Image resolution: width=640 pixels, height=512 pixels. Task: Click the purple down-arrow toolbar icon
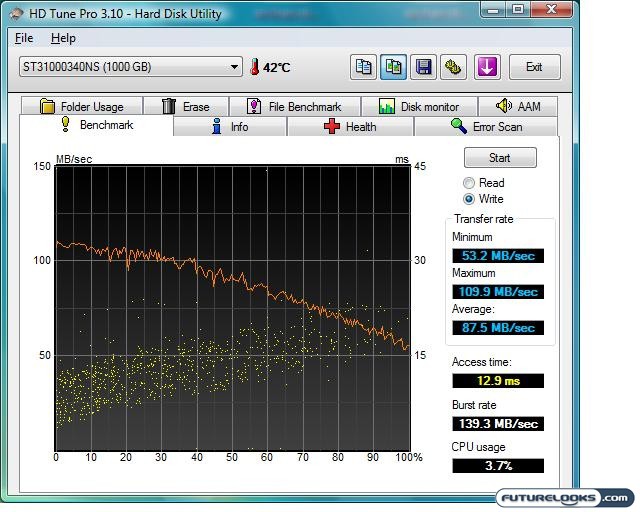click(487, 67)
